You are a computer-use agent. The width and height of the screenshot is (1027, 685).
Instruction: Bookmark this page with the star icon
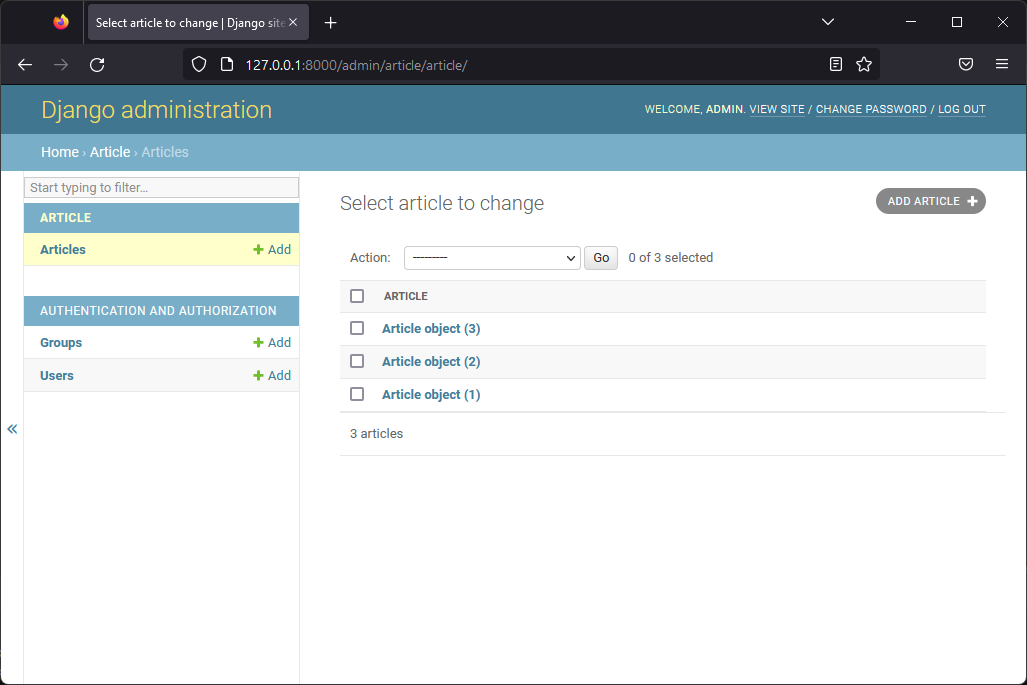pos(864,65)
